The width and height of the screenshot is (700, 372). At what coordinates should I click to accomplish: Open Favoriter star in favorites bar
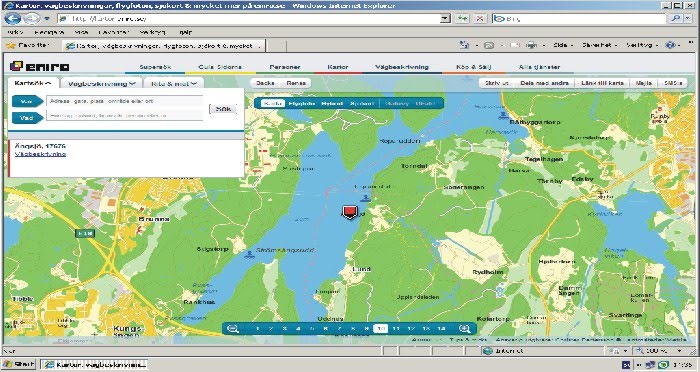click(28, 45)
